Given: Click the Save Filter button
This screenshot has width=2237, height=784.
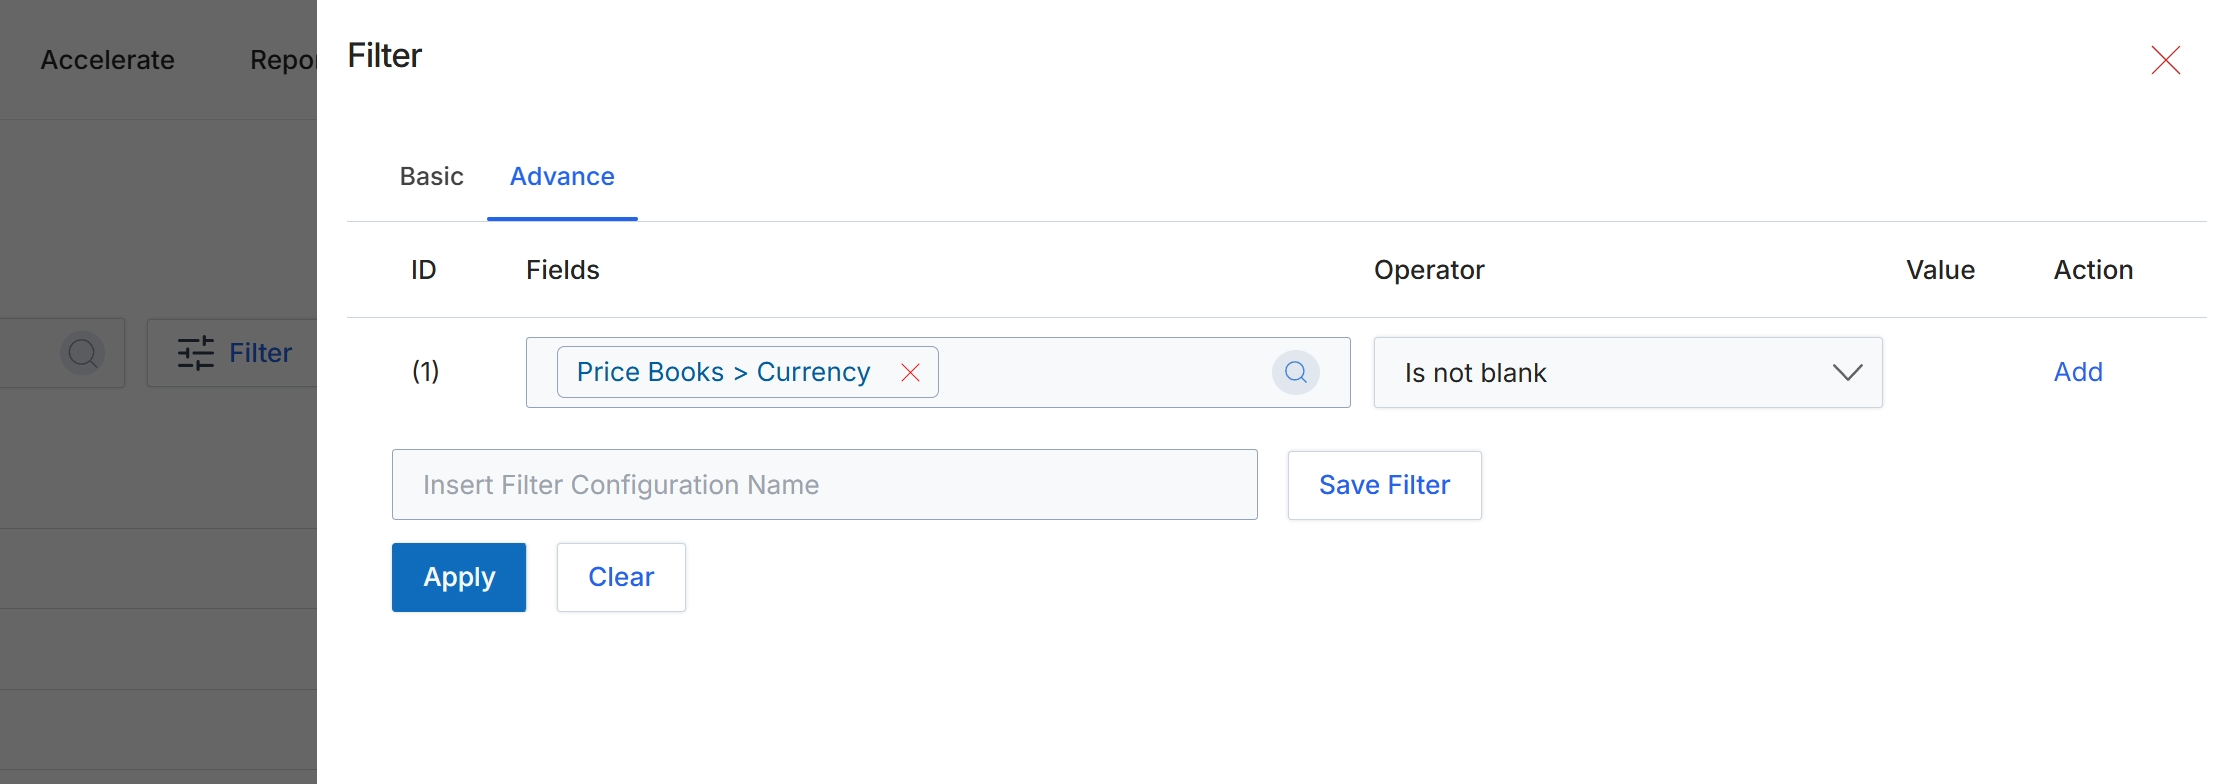Looking at the screenshot, I should pos(1385,485).
